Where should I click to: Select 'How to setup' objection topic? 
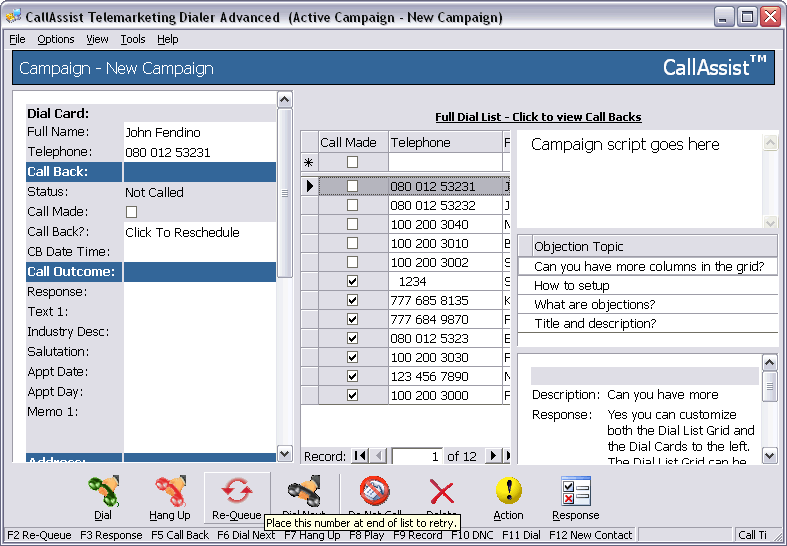572,285
